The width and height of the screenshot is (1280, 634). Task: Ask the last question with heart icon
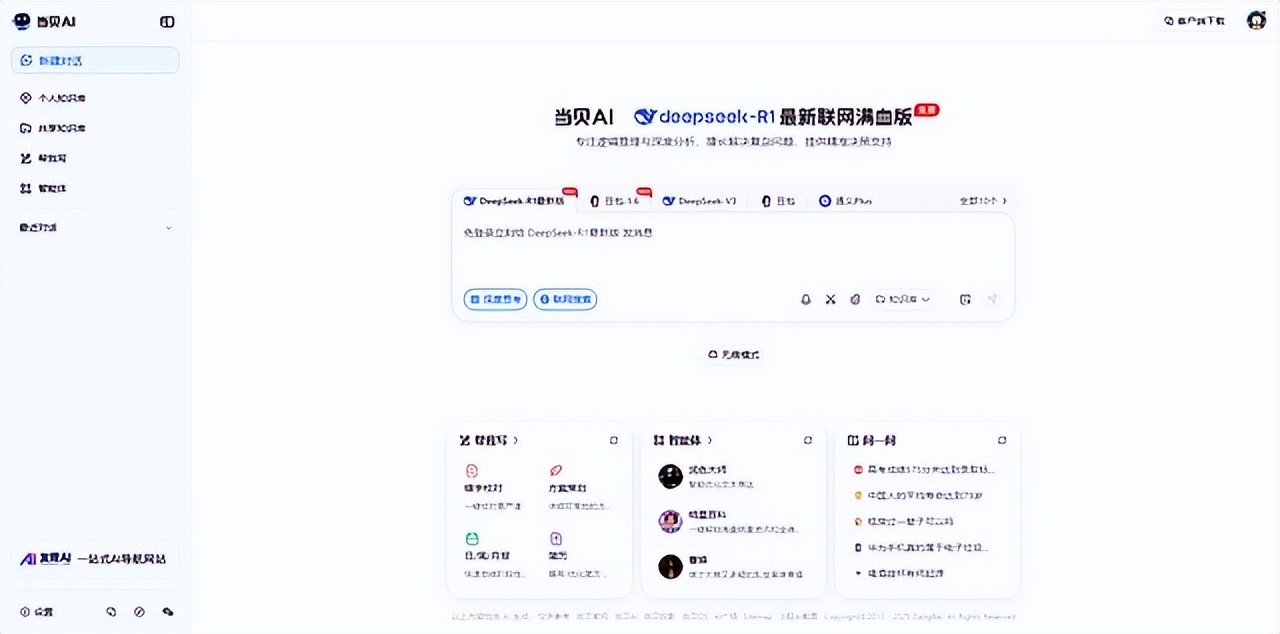pyautogui.click(x=899, y=573)
